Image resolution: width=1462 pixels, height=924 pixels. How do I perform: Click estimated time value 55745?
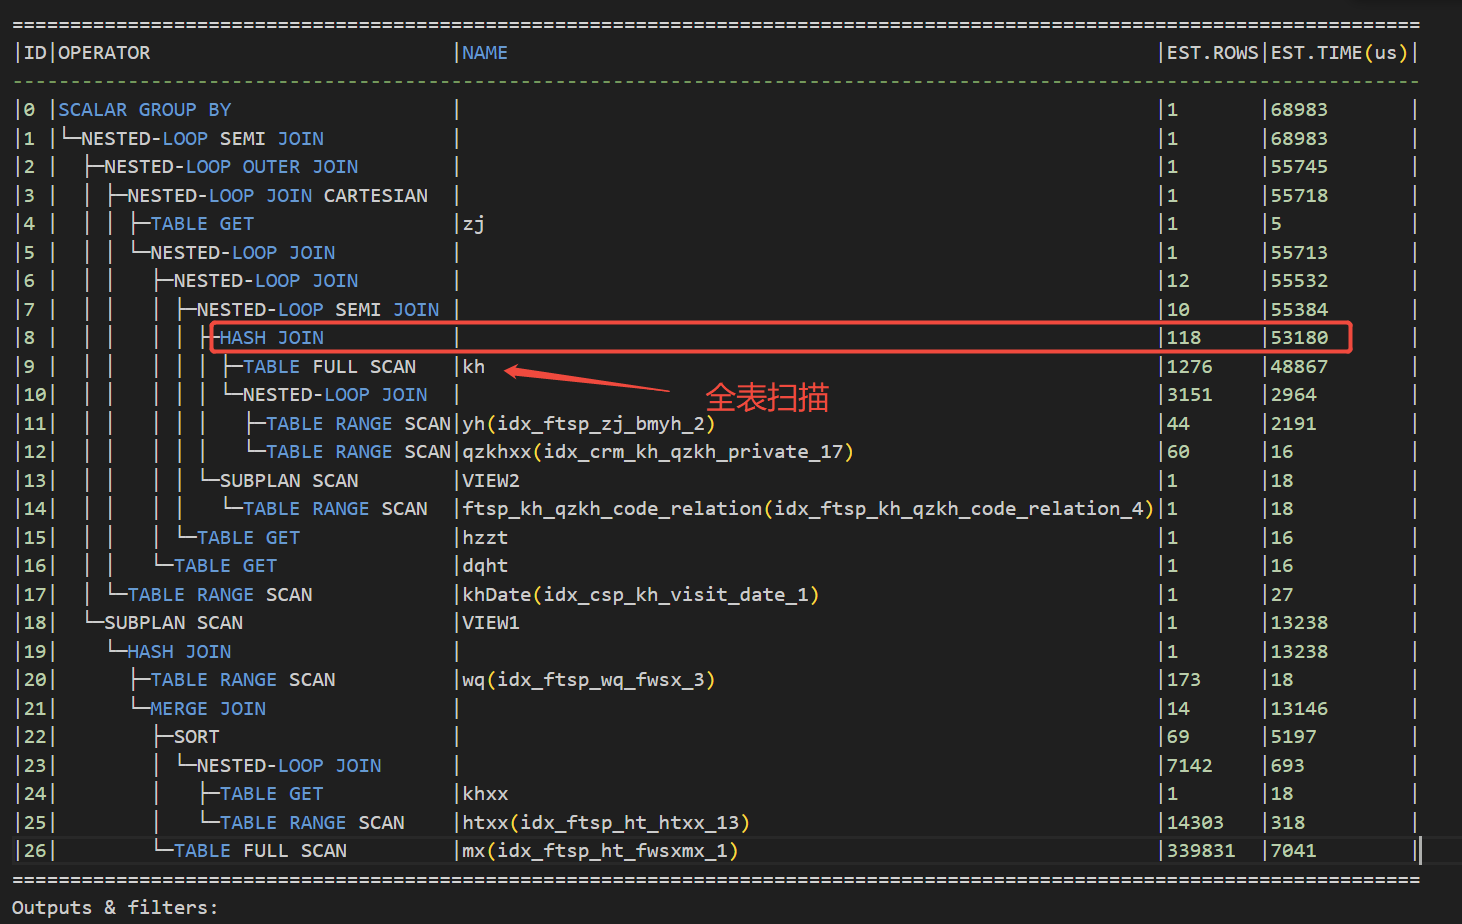coord(1300,167)
